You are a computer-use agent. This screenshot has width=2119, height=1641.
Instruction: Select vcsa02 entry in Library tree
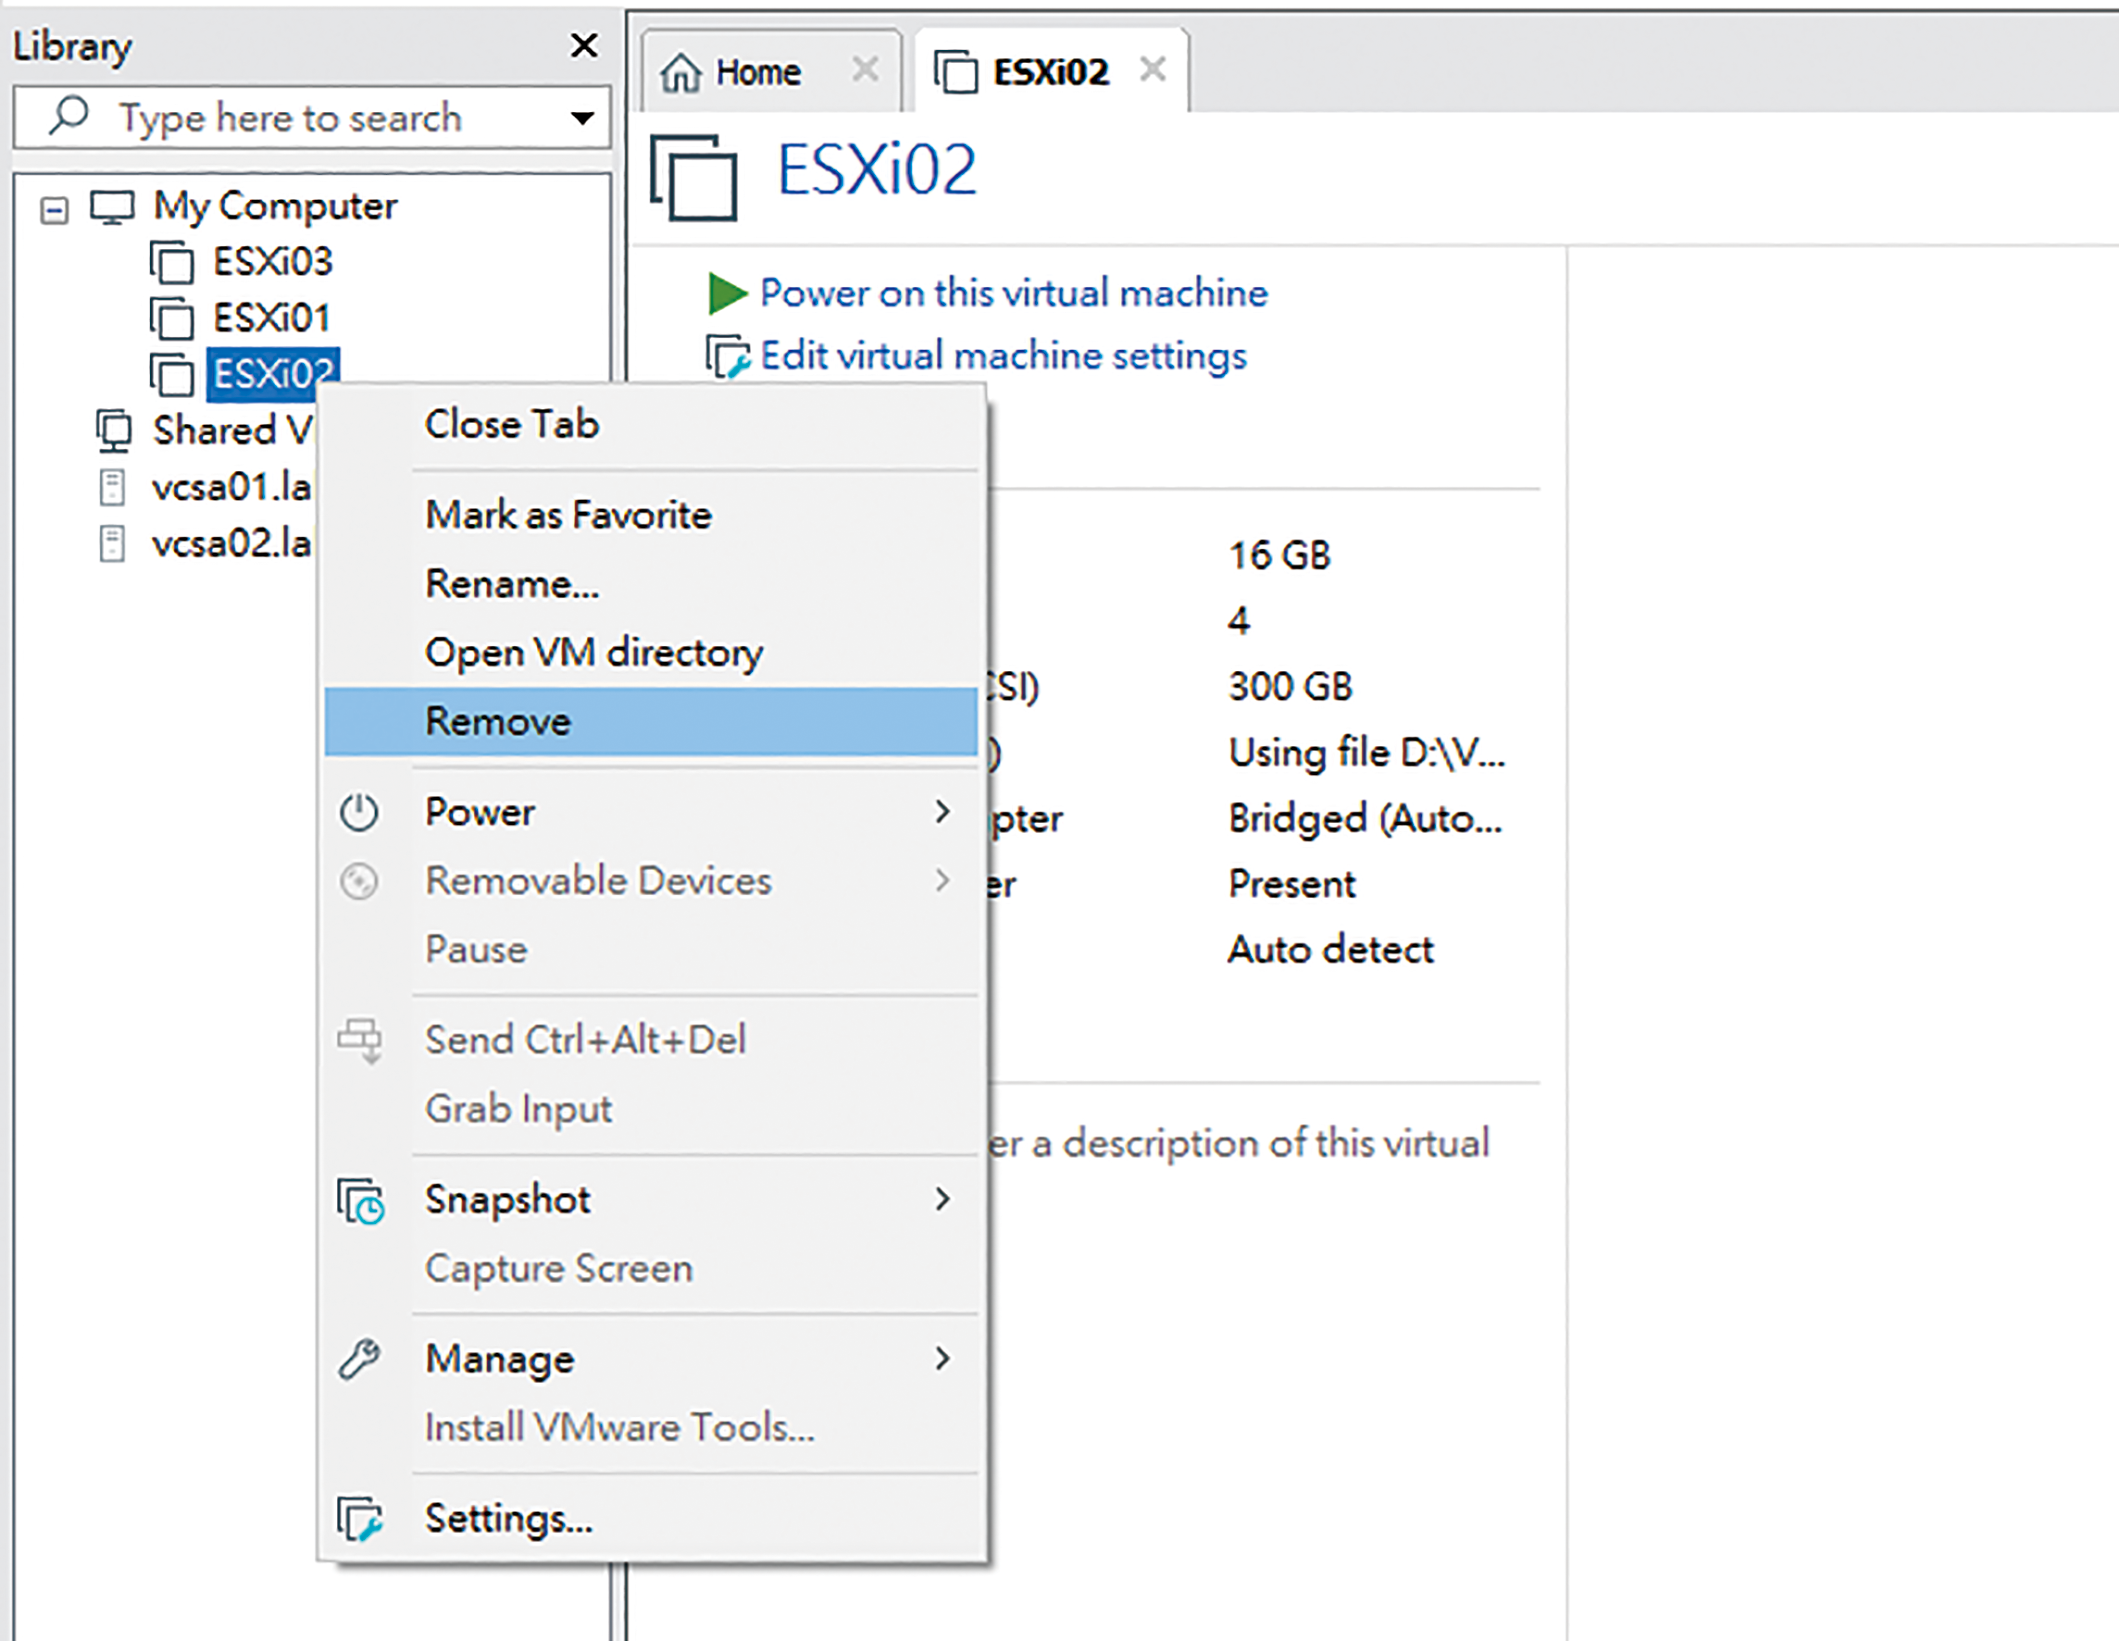(231, 544)
